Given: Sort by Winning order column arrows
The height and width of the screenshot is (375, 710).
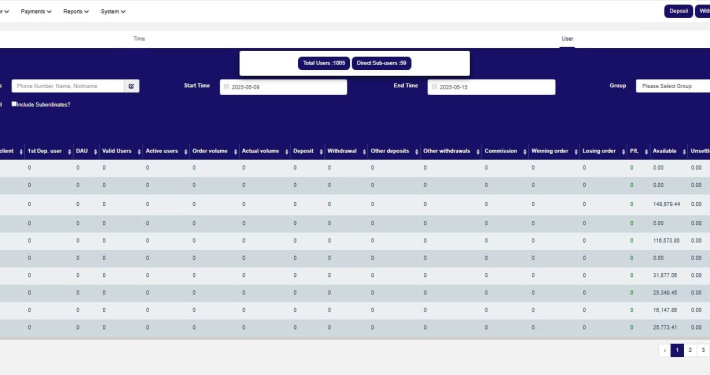Looking at the screenshot, I should (576, 152).
